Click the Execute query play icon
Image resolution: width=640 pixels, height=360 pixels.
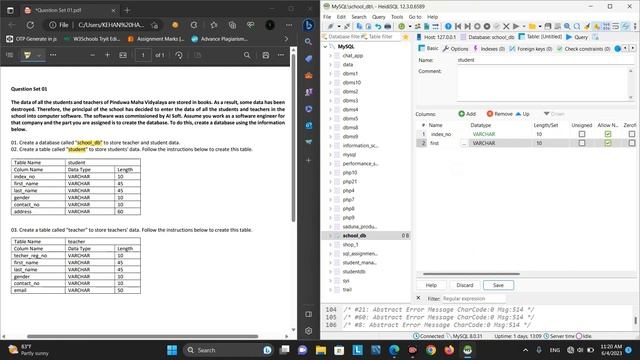tap(516, 26)
